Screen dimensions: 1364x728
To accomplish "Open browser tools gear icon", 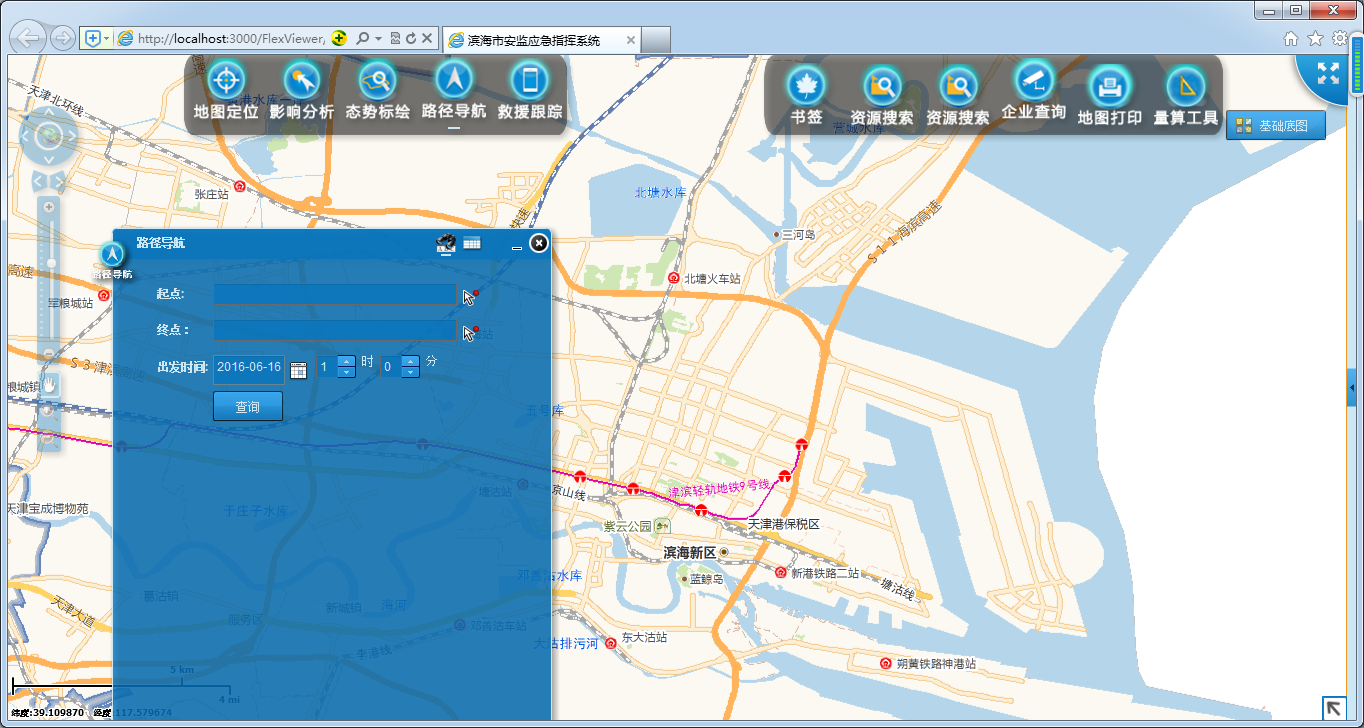I will (x=1339, y=38).
